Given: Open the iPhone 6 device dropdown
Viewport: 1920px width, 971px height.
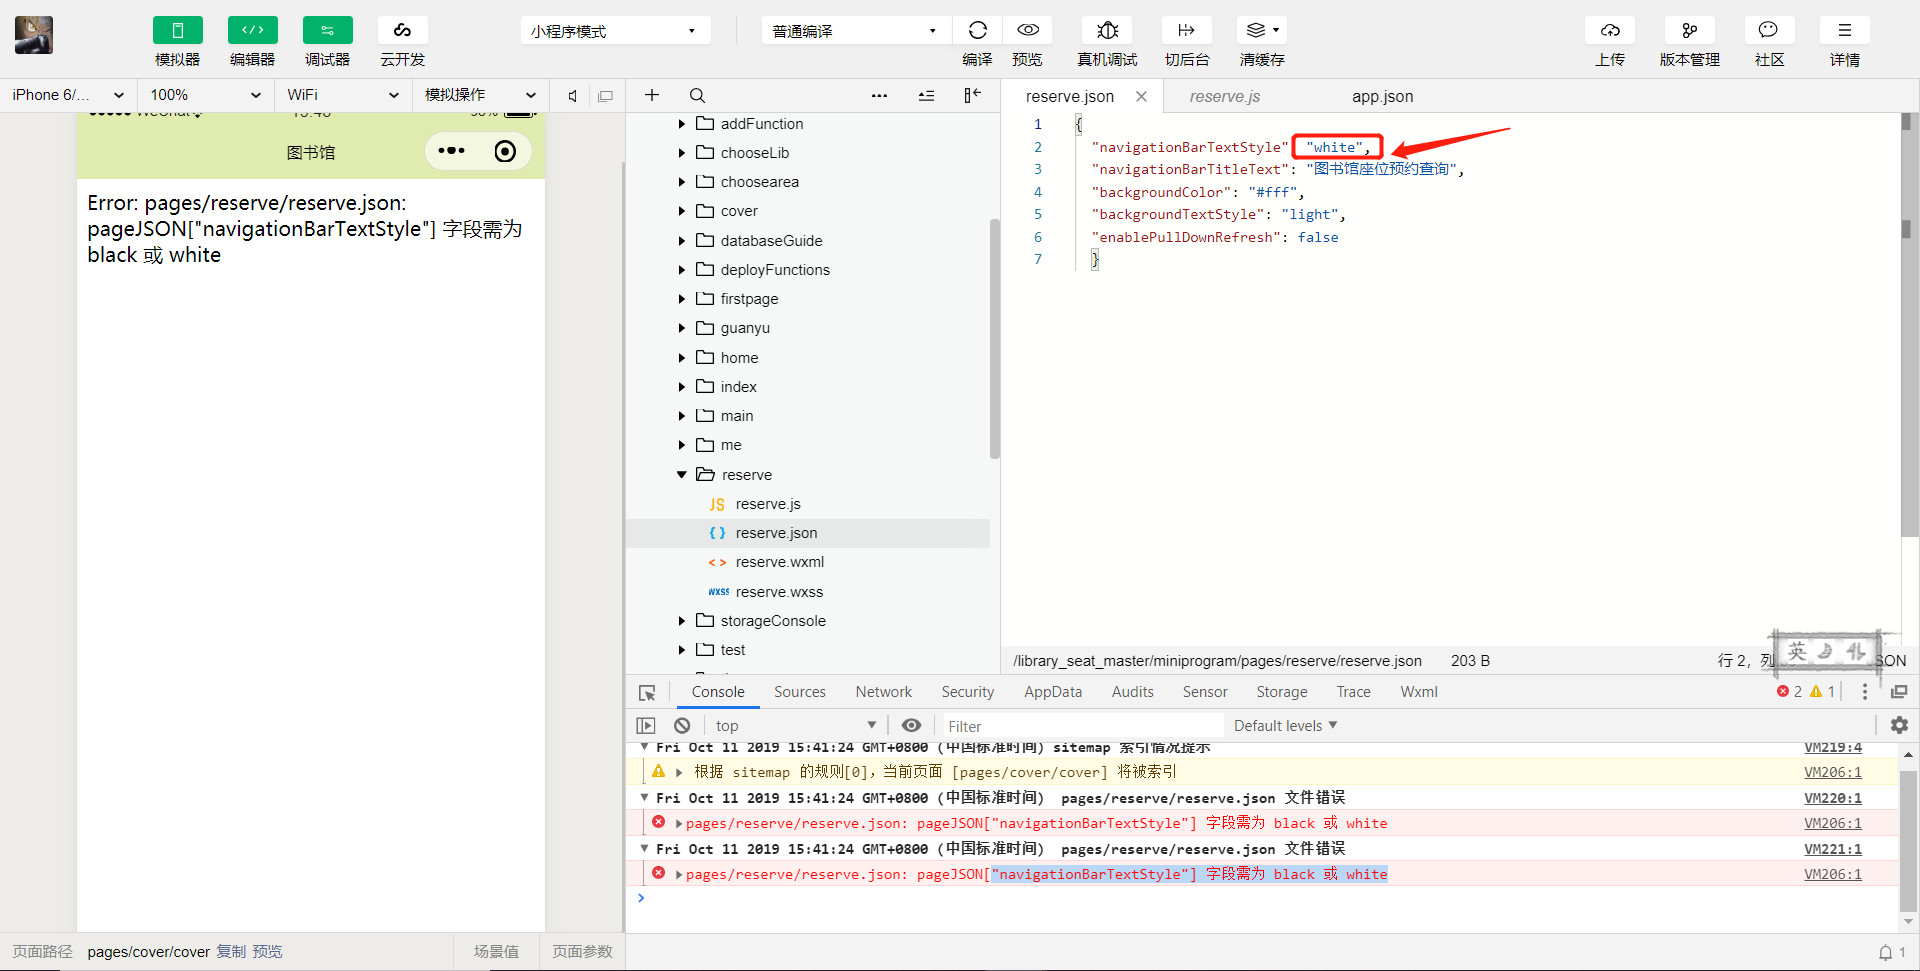Looking at the screenshot, I should click(x=68, y=95).
